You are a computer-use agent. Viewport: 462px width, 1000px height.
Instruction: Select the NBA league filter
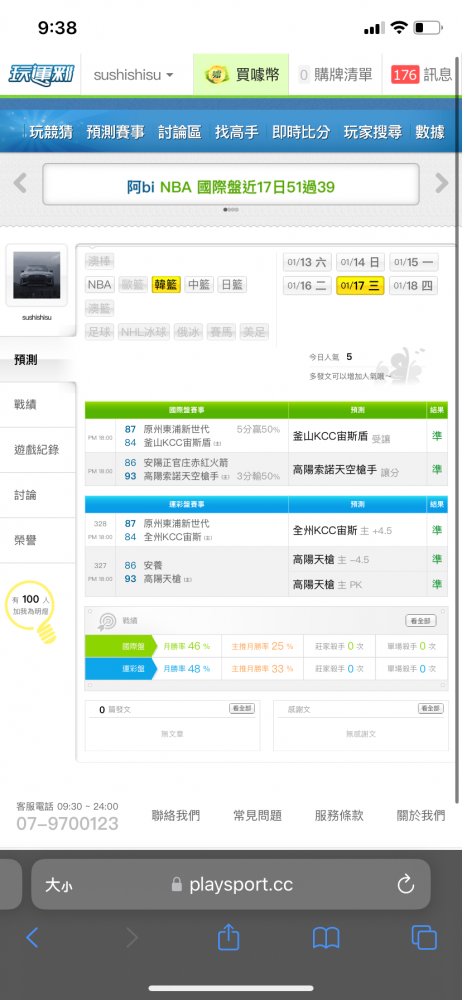[x=100, y=284]
